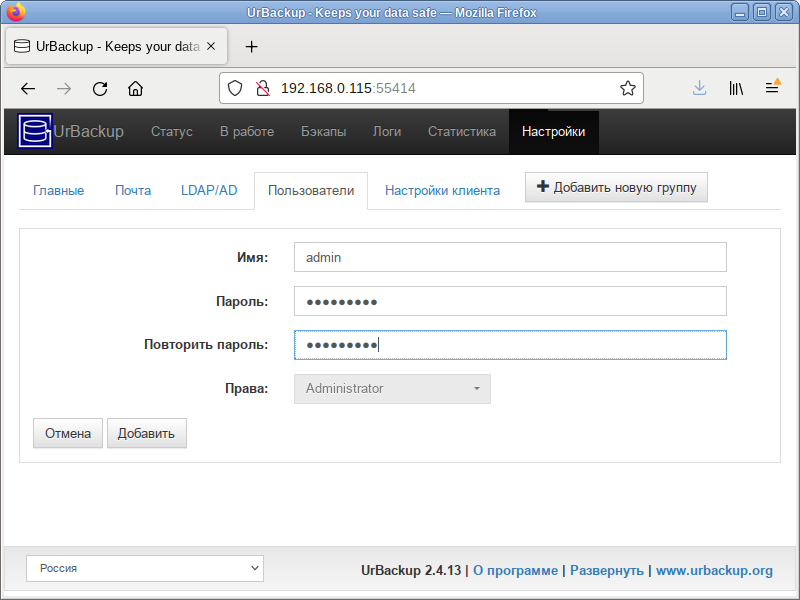Image resolution: width=800 pixels, height=600 pixels.
Task: Open the О программе link
Action: (x=515, y=570)
